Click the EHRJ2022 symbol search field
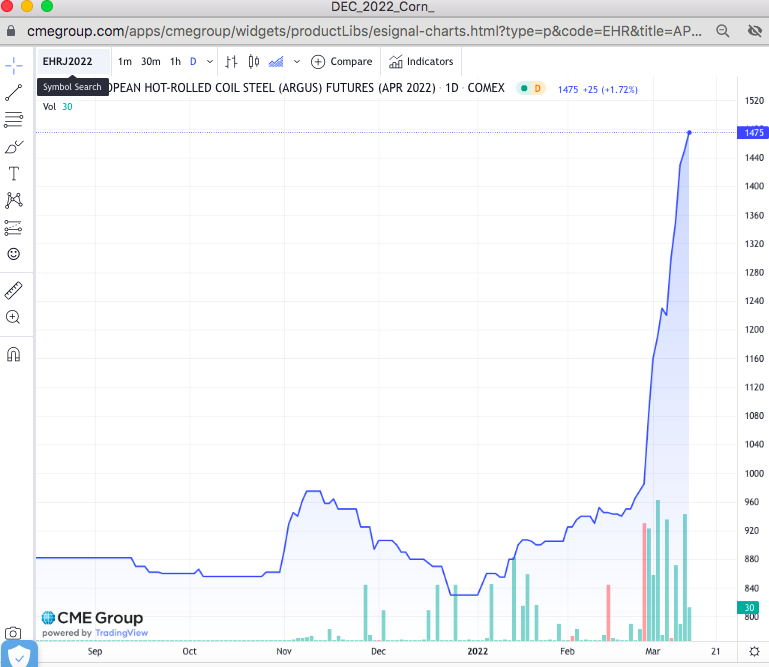The height and width of the screenshot is (667, 769). 68,62
